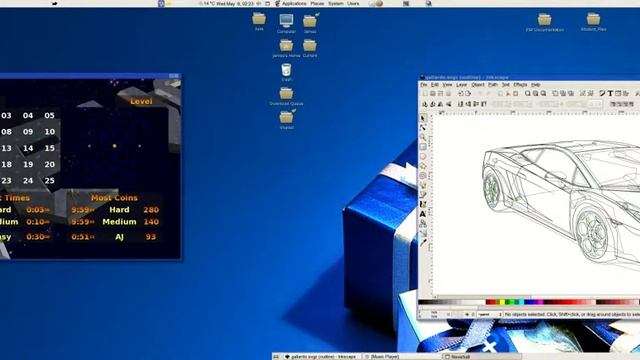640x360 pixels.
Task: Select the Pencil freehand tool in Inkscape
Action: [x=423, y=185]
